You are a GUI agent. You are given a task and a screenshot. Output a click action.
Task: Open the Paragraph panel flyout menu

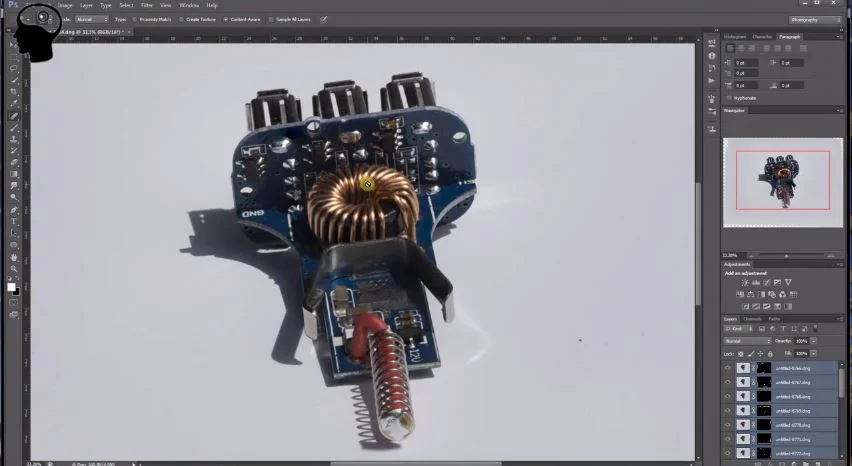point(839,36)
